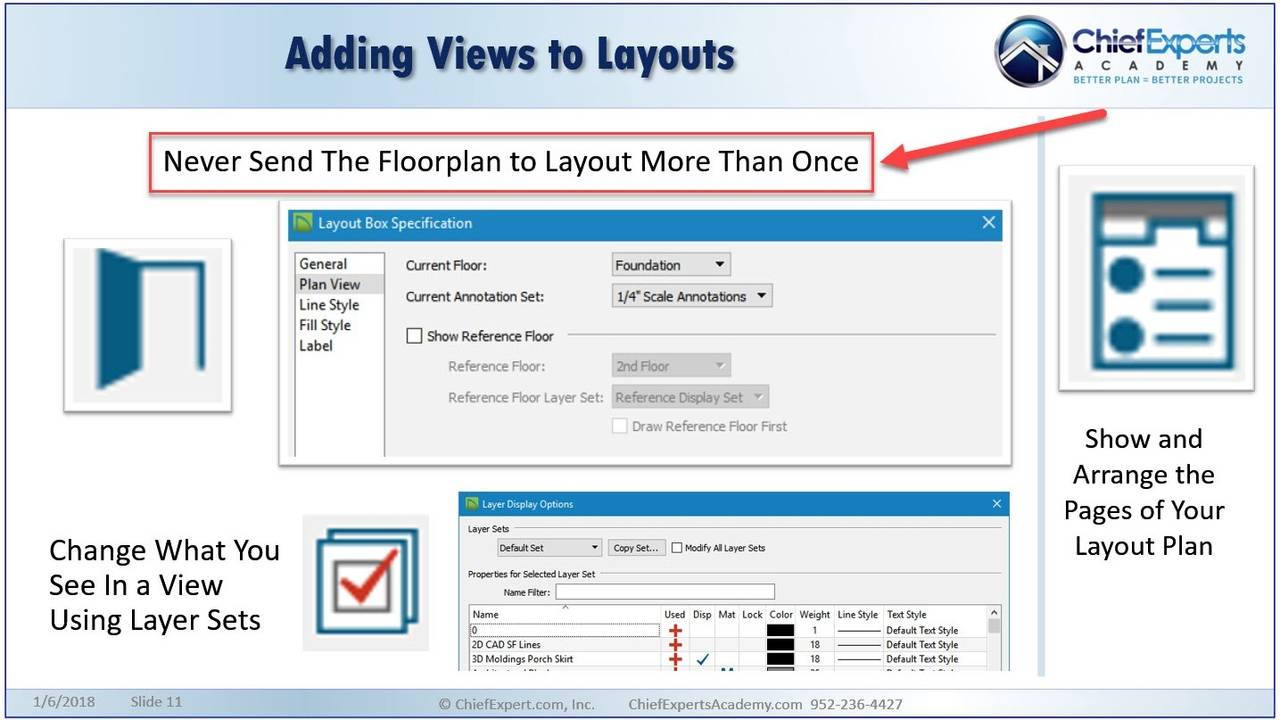Toggle Disp checkmark for 3D Moldings Porch Skirt

[x=702, y=659]
